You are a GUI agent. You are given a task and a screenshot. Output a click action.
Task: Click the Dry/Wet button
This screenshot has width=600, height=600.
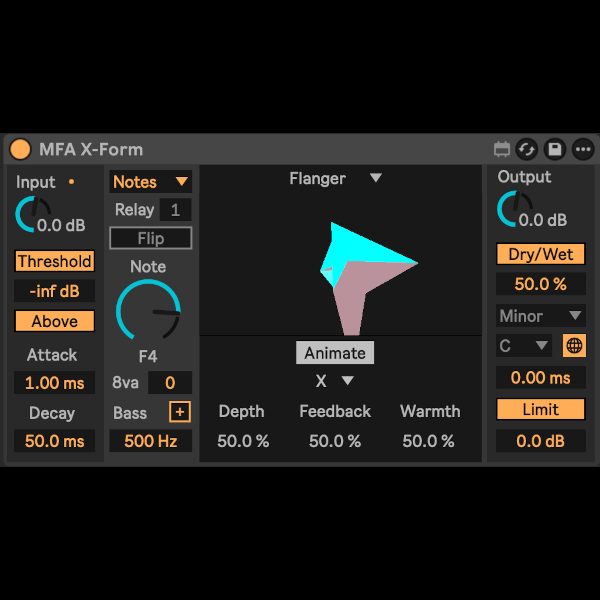coord(540,254)
